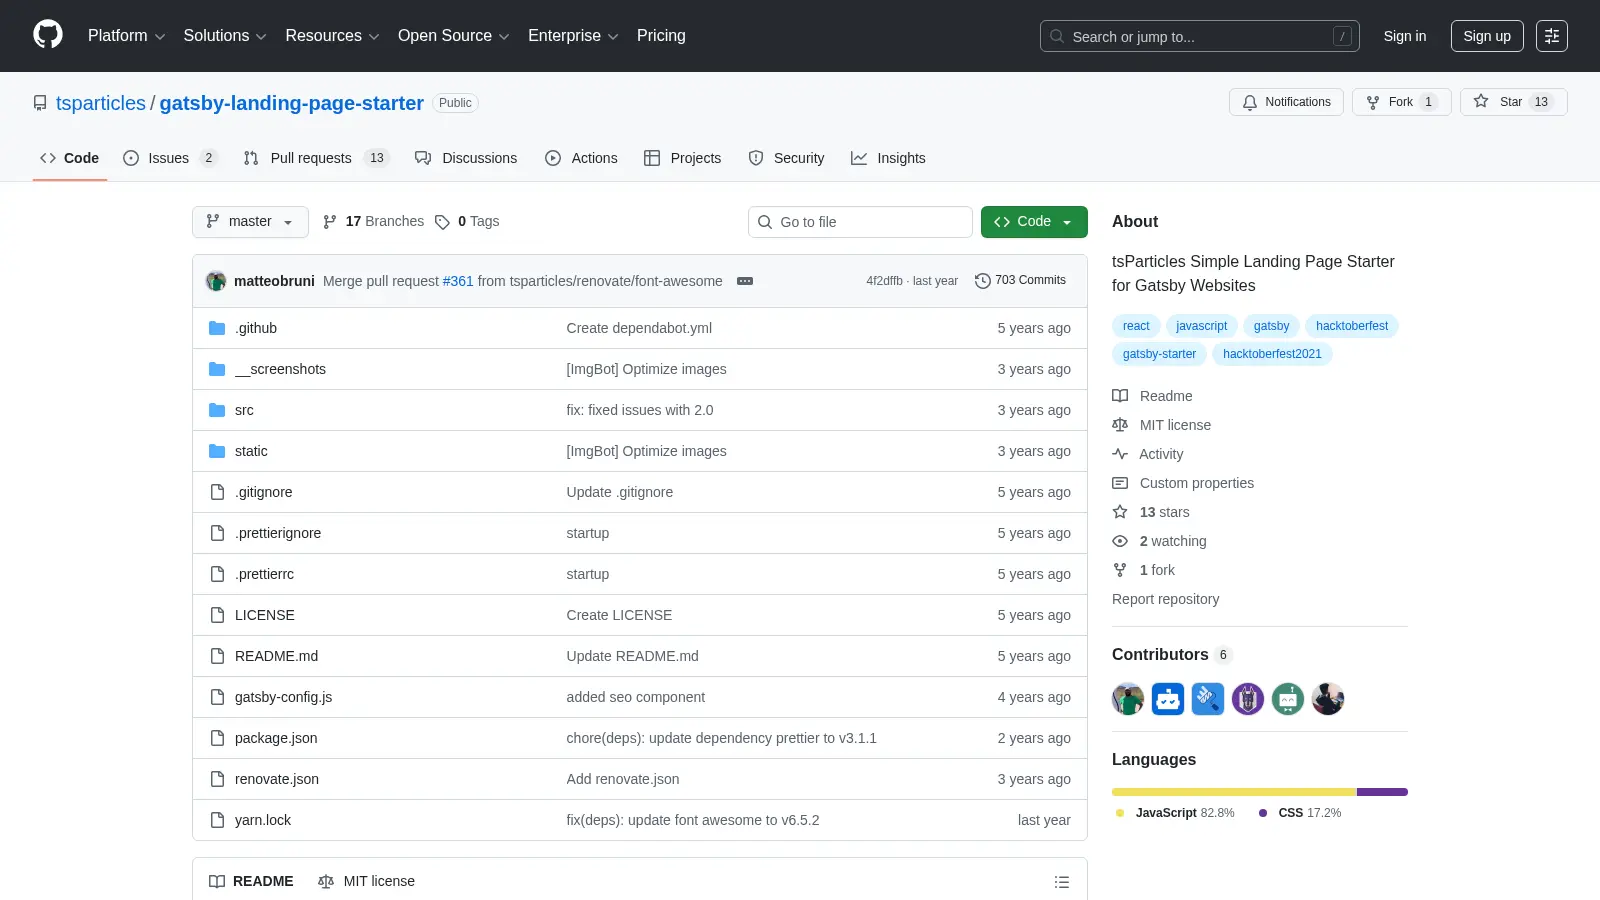Switch to the Pull requests tab
1600x900 pixels.
point(316,158)
